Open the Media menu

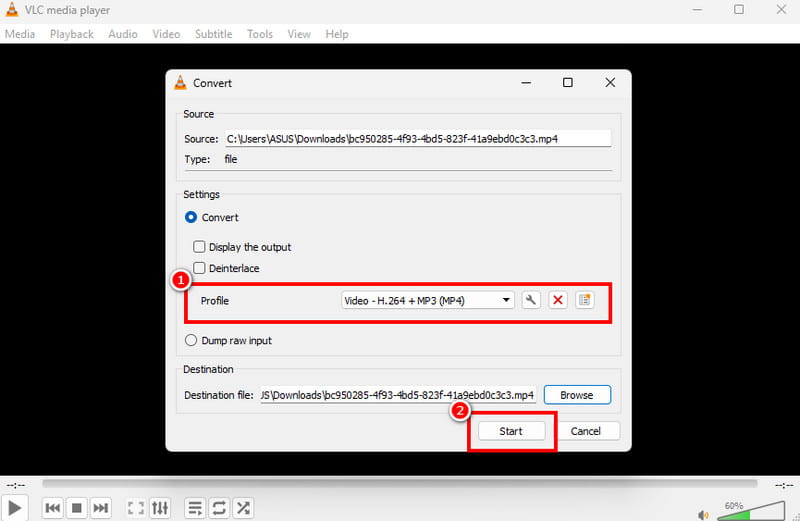coord(20,34)
